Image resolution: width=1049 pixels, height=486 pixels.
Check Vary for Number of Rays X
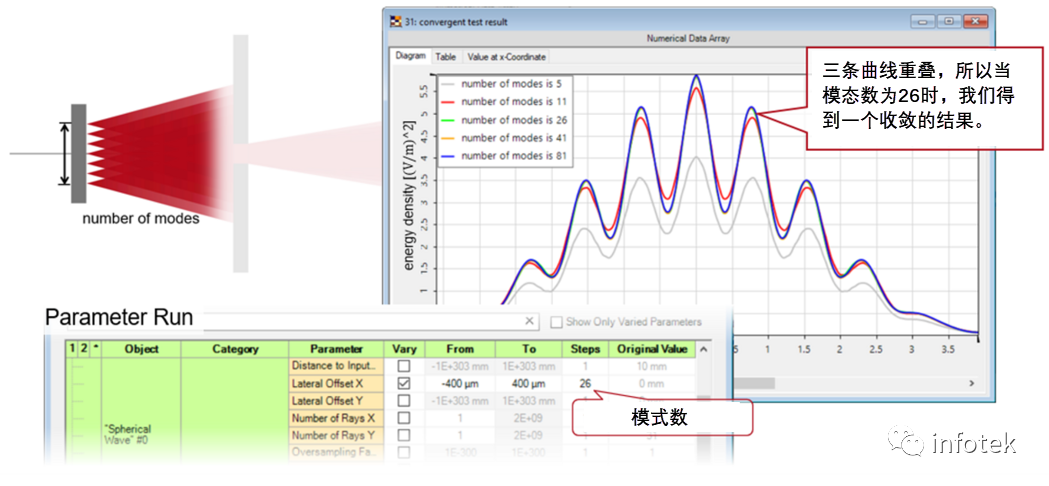click(x=403, y=418)
